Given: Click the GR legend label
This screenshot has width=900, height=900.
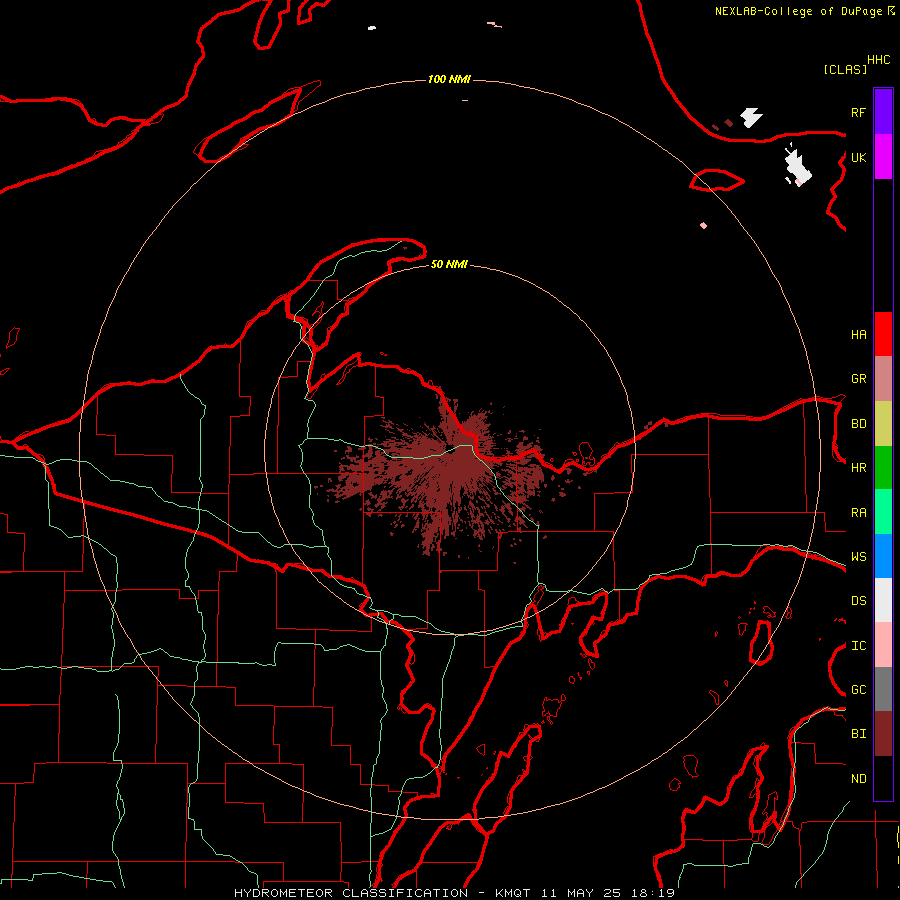Looking at the screenshot, I should (858, 379).
